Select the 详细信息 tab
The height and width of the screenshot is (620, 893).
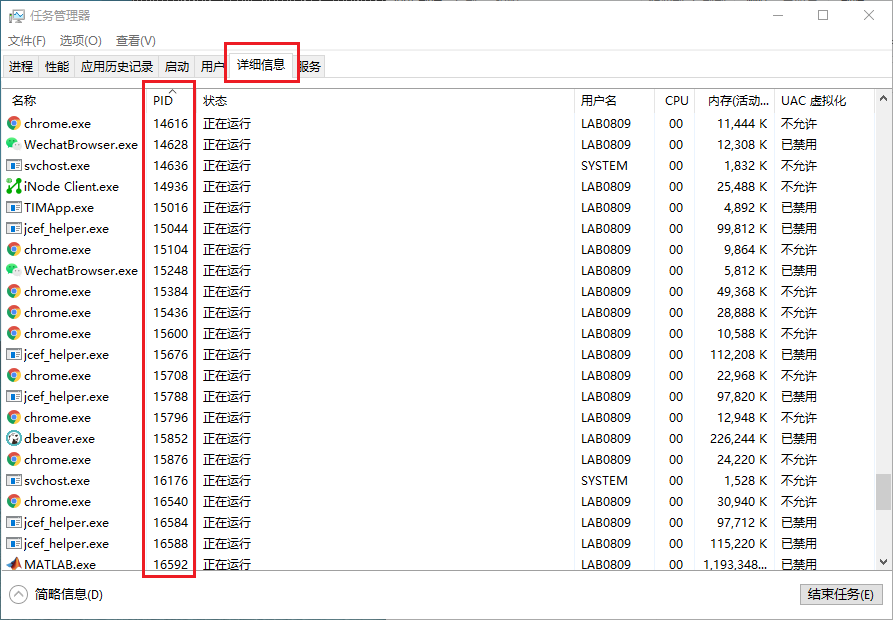click(x=261, y=64)
